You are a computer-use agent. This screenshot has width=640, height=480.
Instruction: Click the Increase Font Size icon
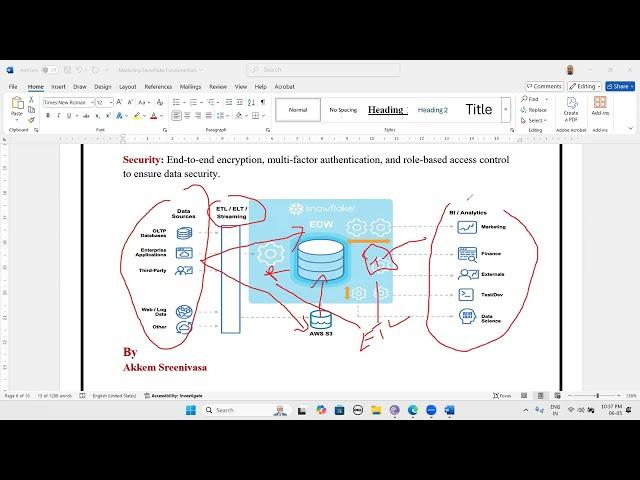point(119,102)
